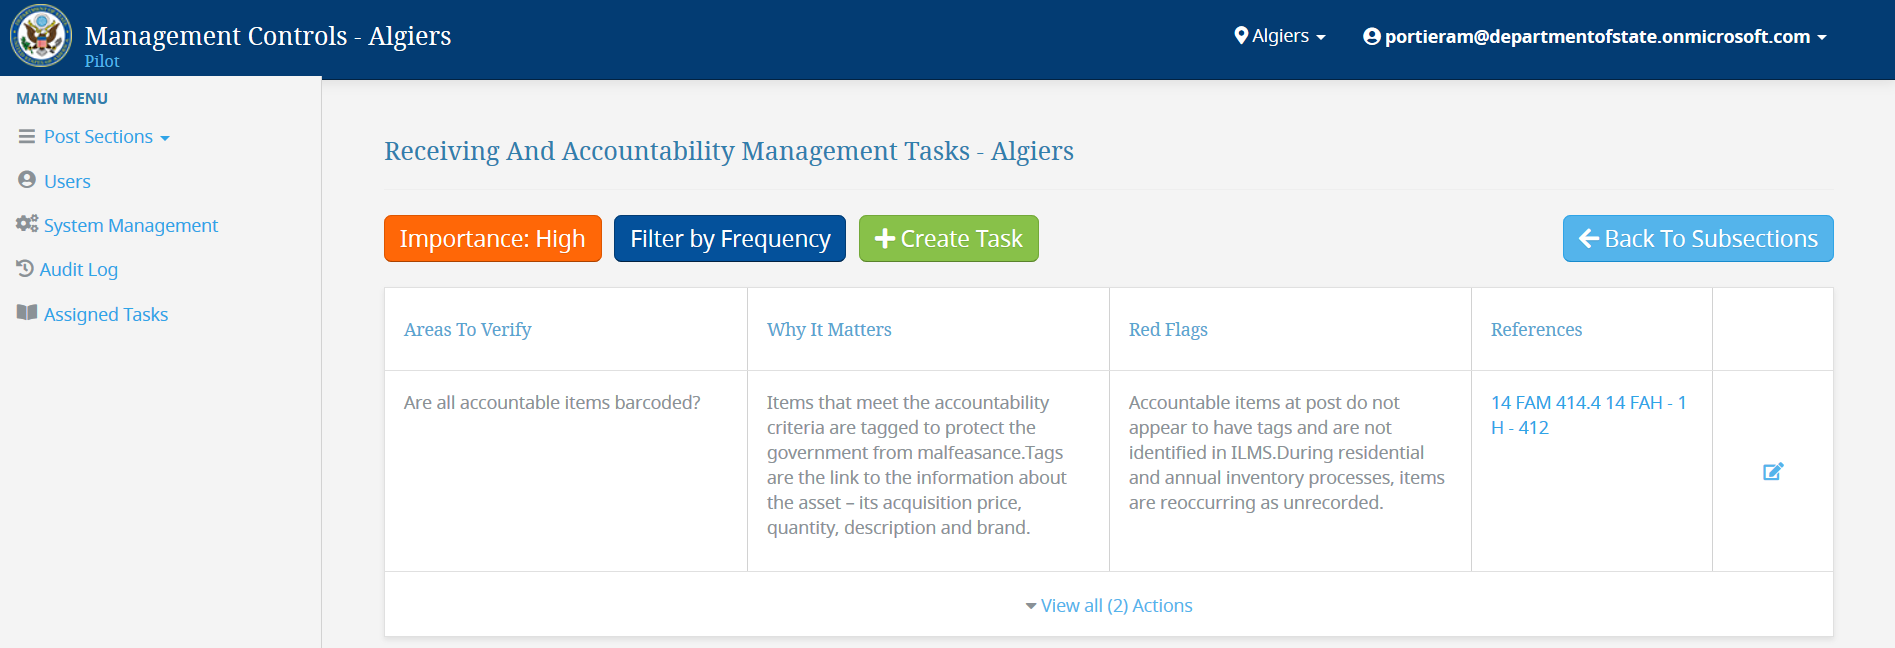Expand View all (2) Actions

tap(1109, 605)
